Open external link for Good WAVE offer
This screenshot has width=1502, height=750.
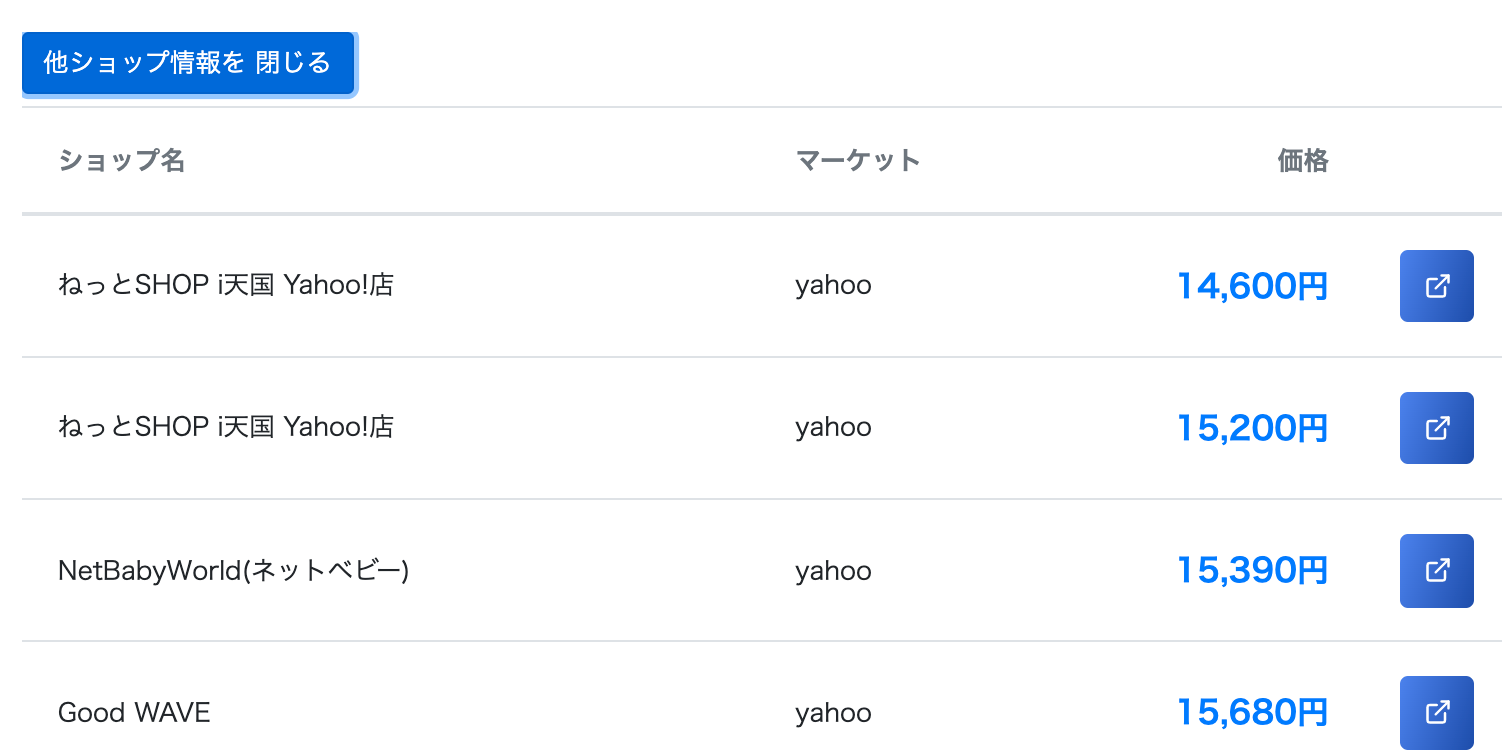1437,713
